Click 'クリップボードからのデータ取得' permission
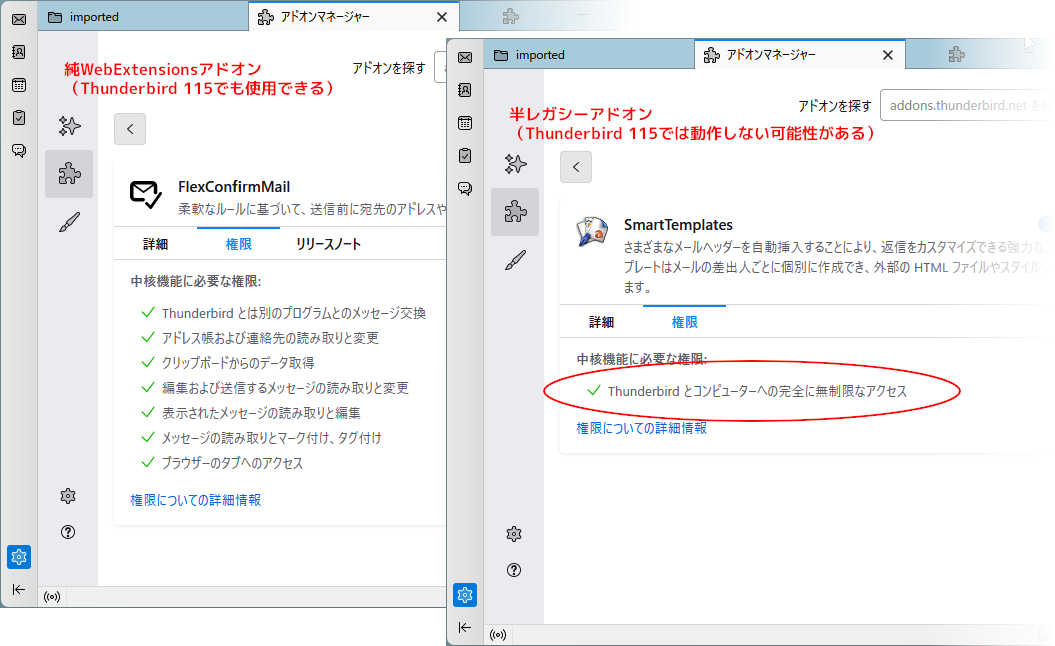This screenshot has height=646, width=1055. coord(238,363)
